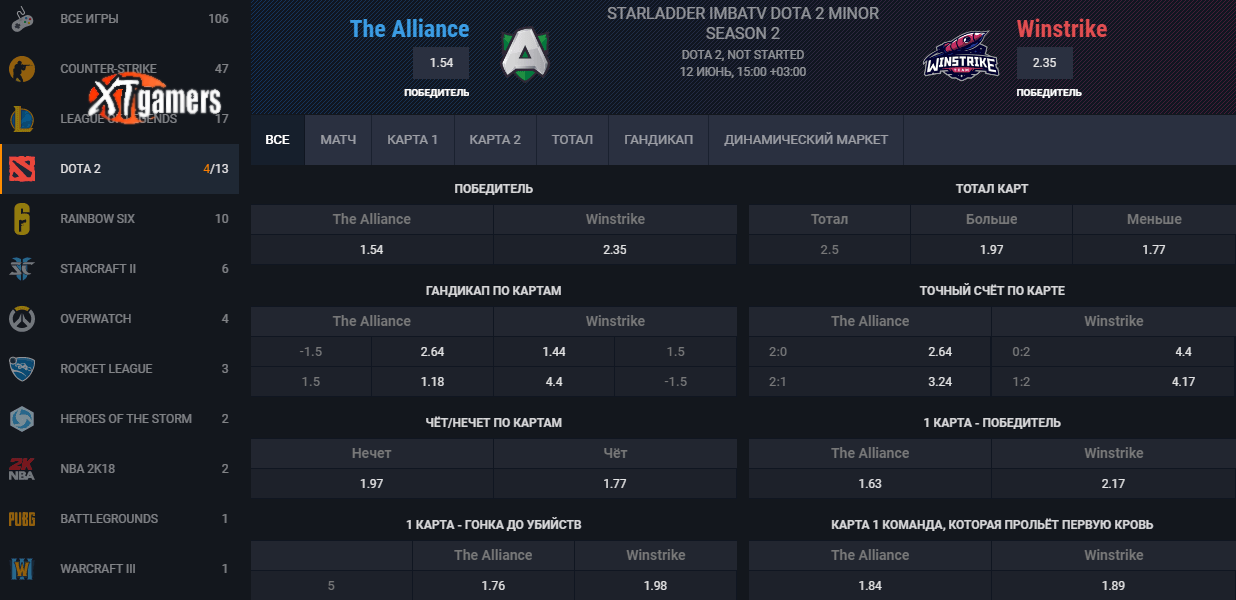
Task: Click the Winstrike team name in header
Action: (1062, 29)
